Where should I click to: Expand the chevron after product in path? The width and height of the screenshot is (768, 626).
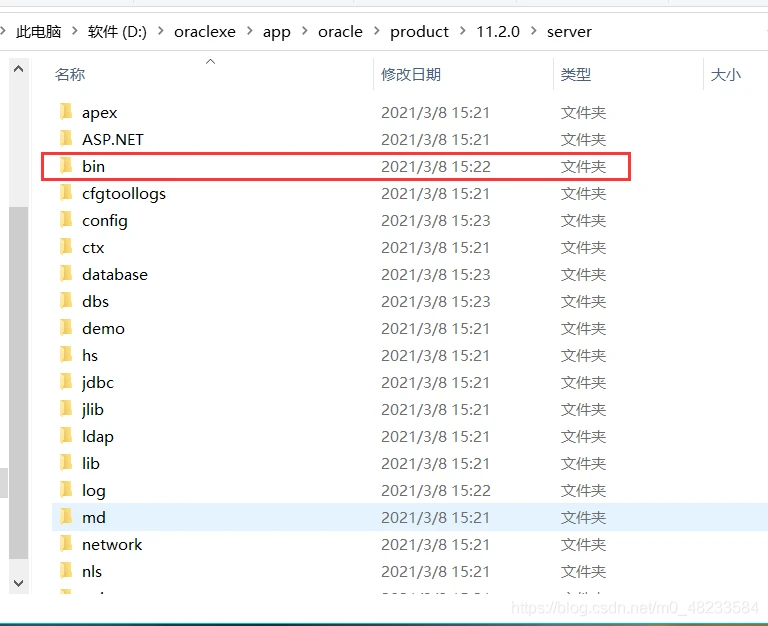tap(463, 32)
